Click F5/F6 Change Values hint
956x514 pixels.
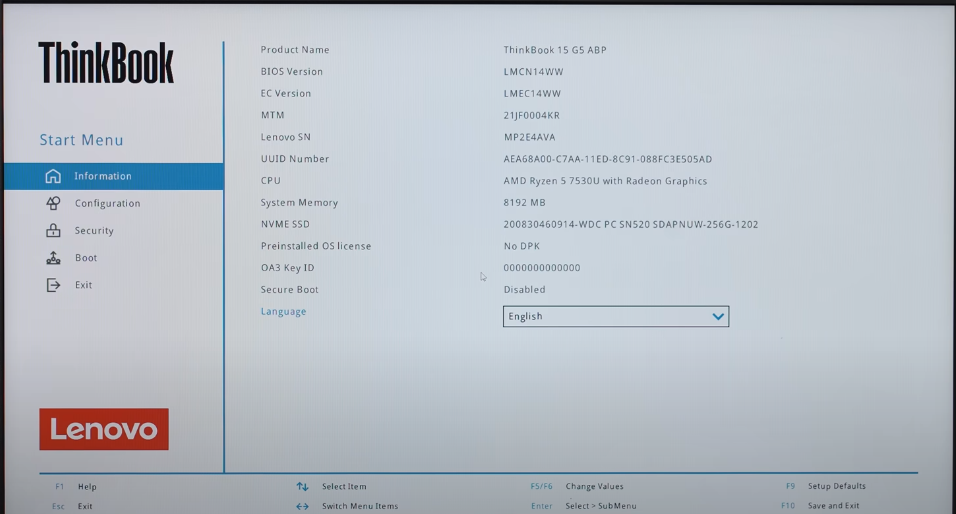(577, 487)
